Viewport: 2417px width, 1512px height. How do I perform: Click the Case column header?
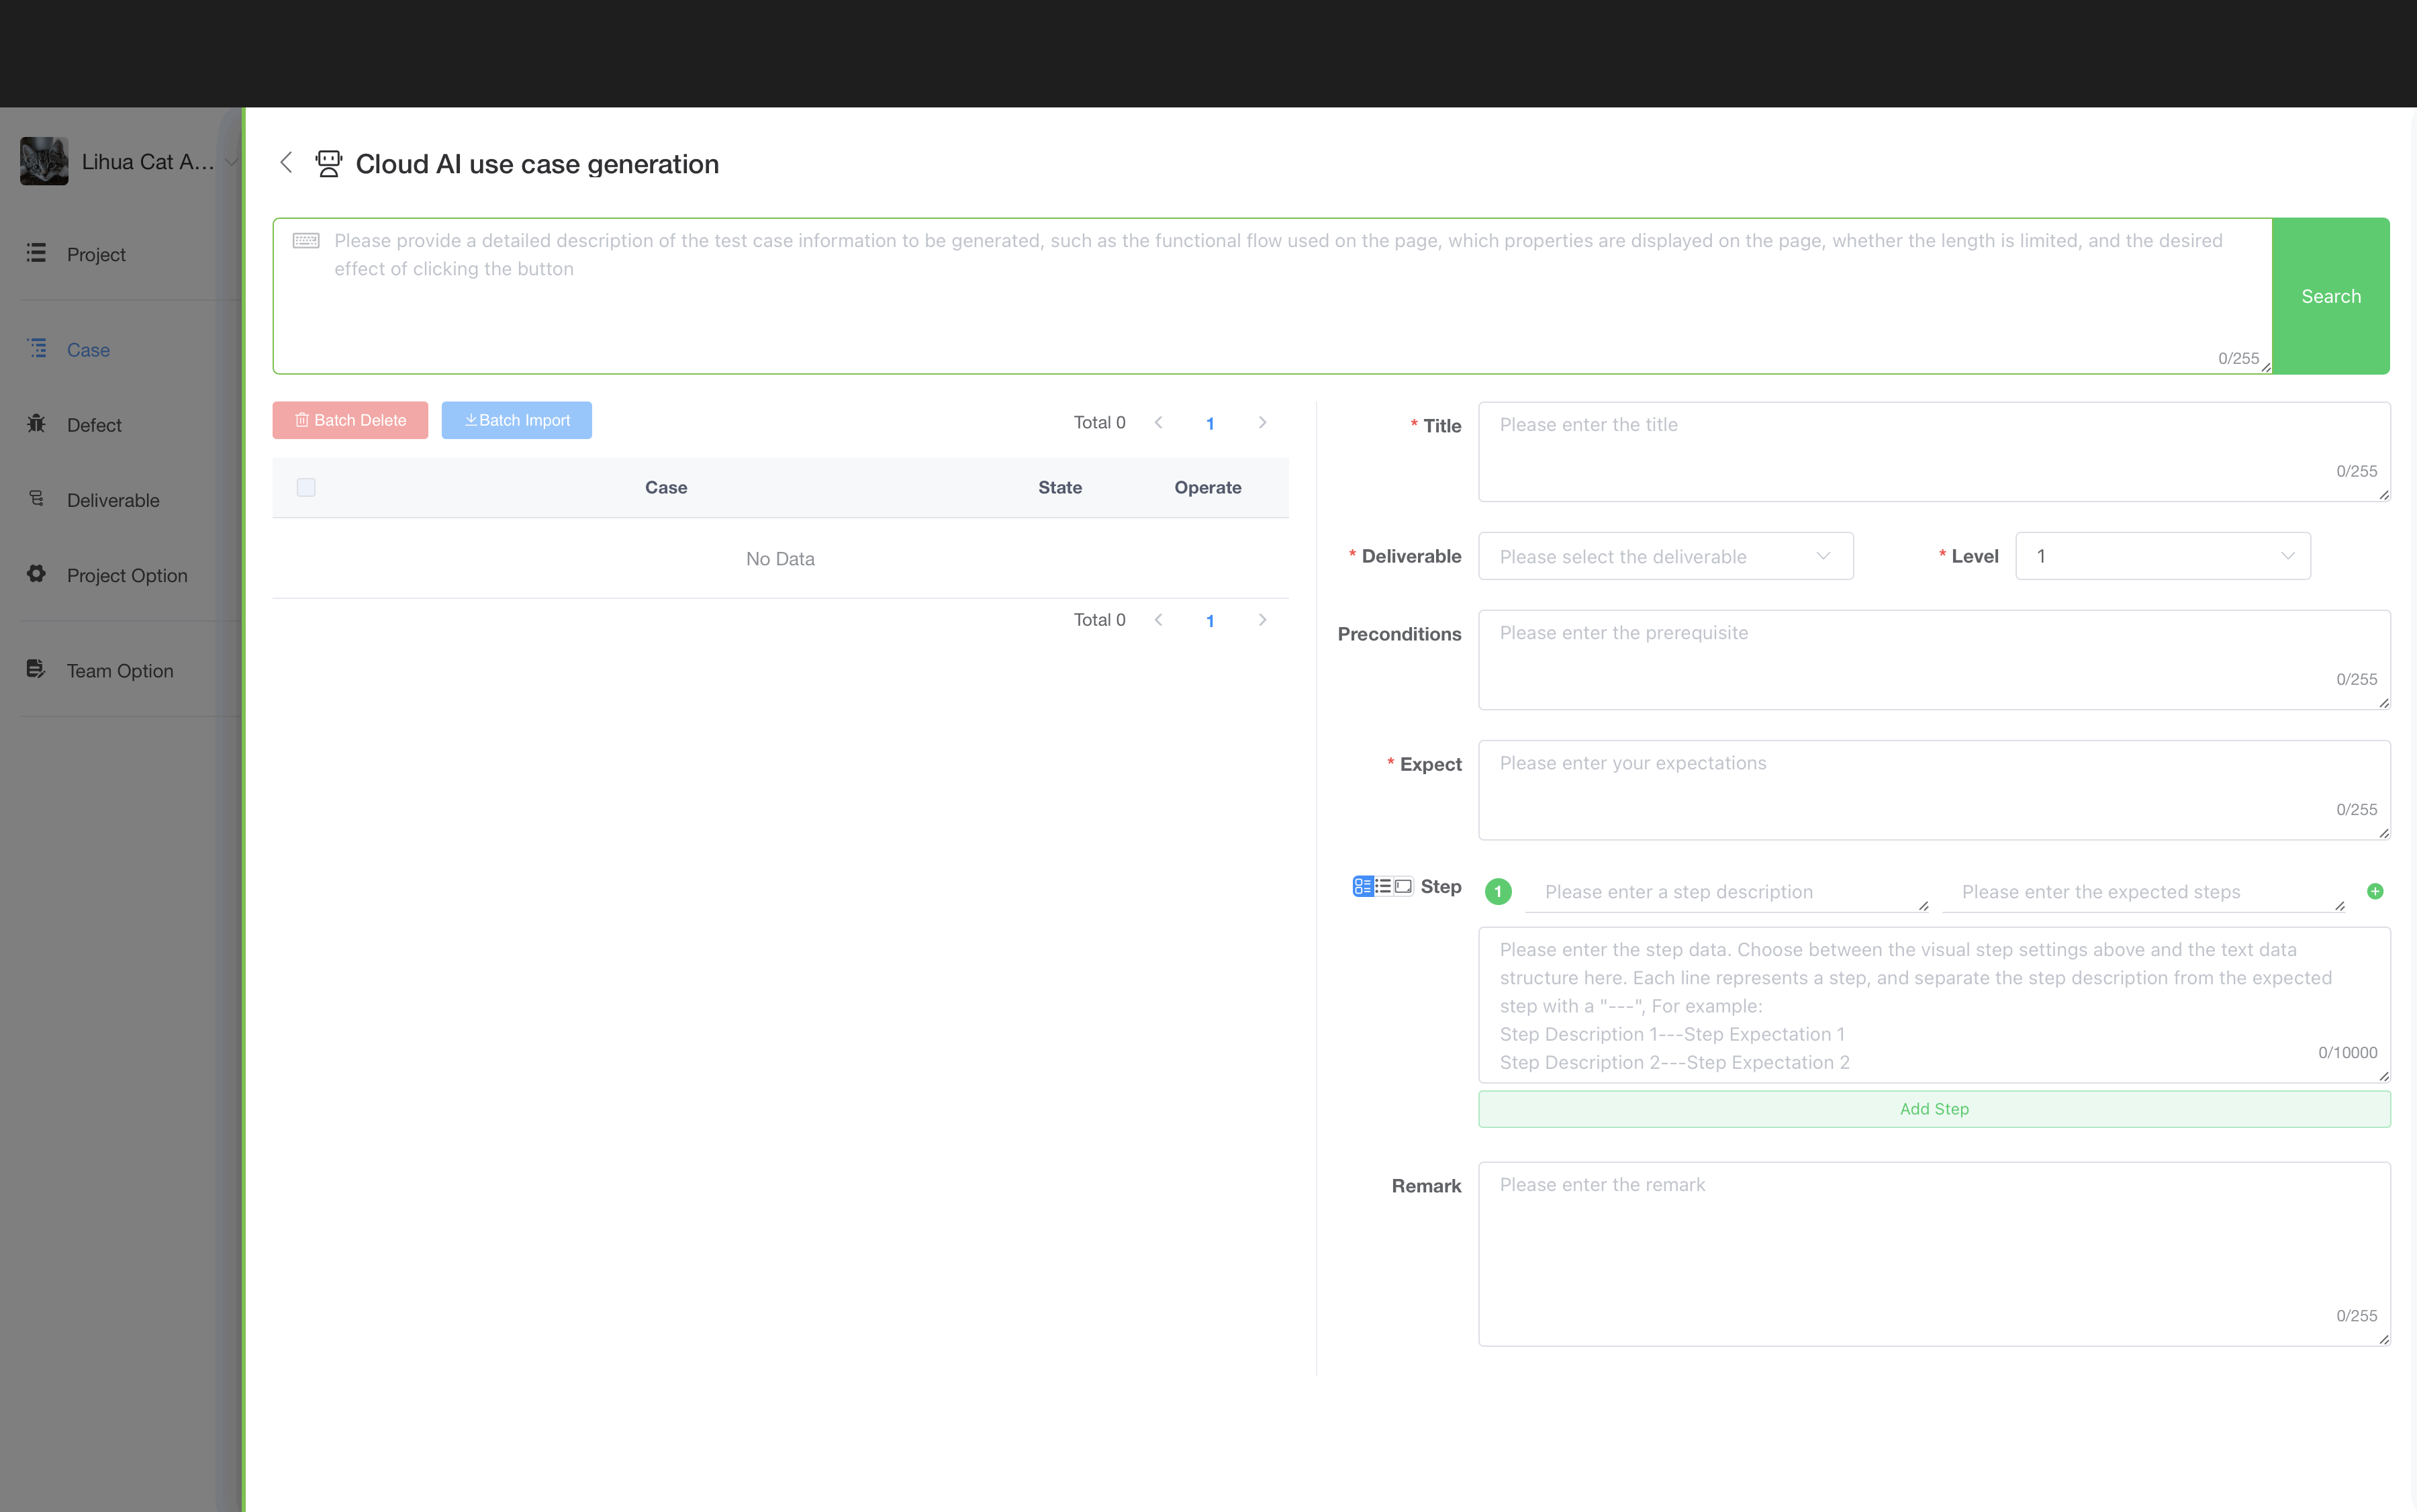[x=666, y=488]
